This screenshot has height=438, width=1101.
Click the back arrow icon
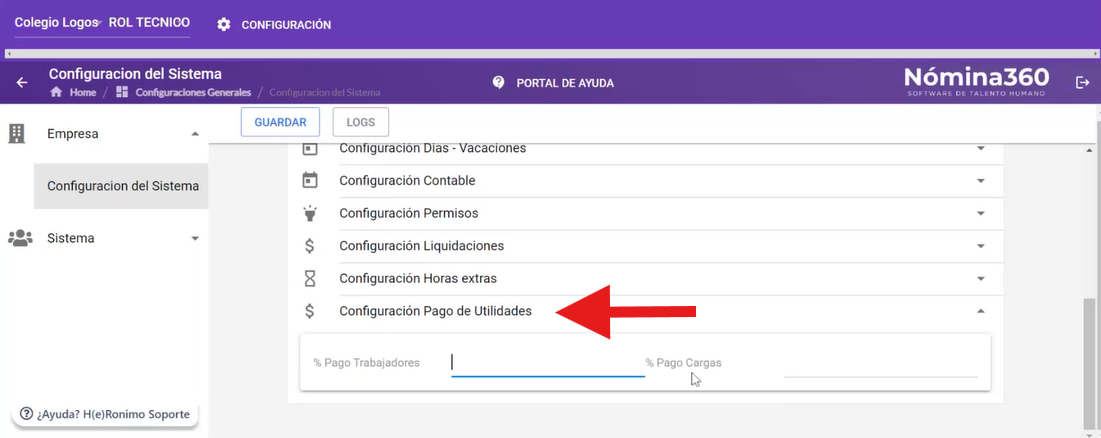22,83
